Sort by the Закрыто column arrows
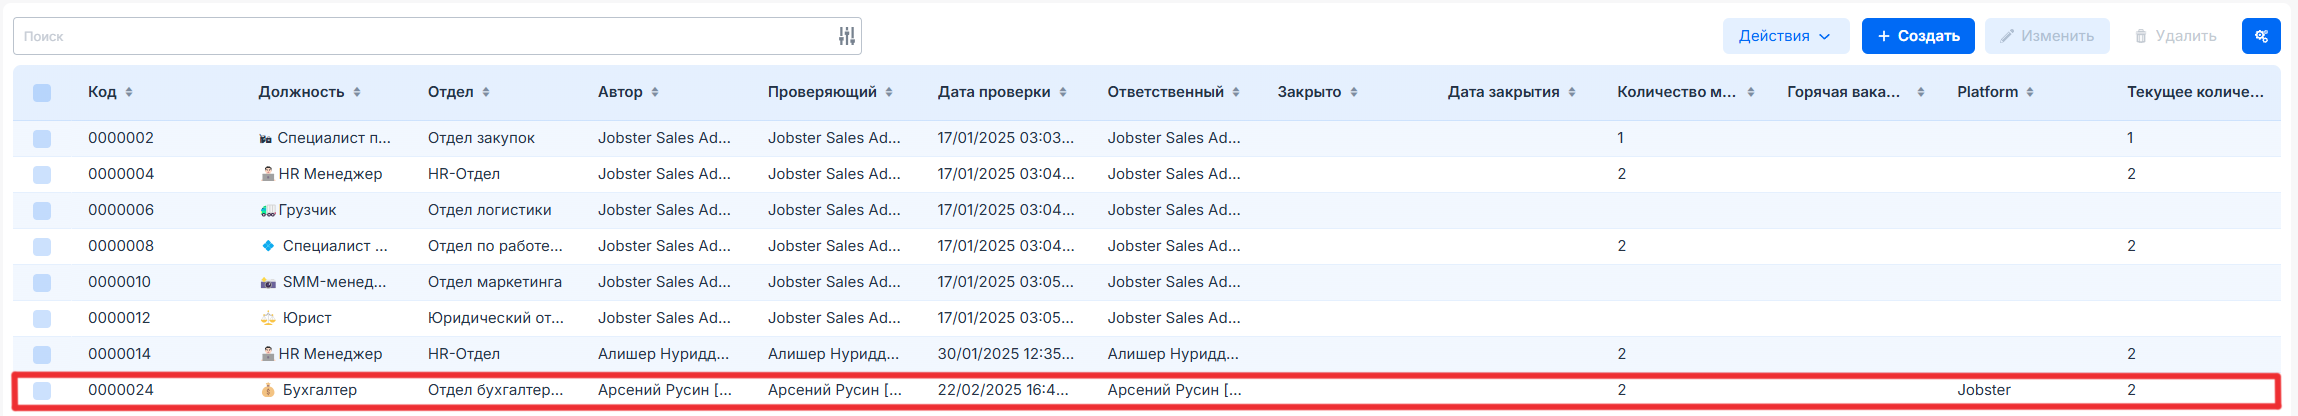The width and height of the screenshot is (2298, 416). [x=1354, y=92]
